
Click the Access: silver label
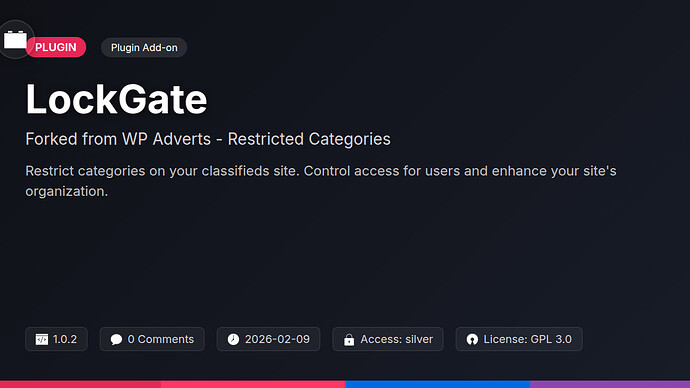pyautogui.click(x=396, y=339)
